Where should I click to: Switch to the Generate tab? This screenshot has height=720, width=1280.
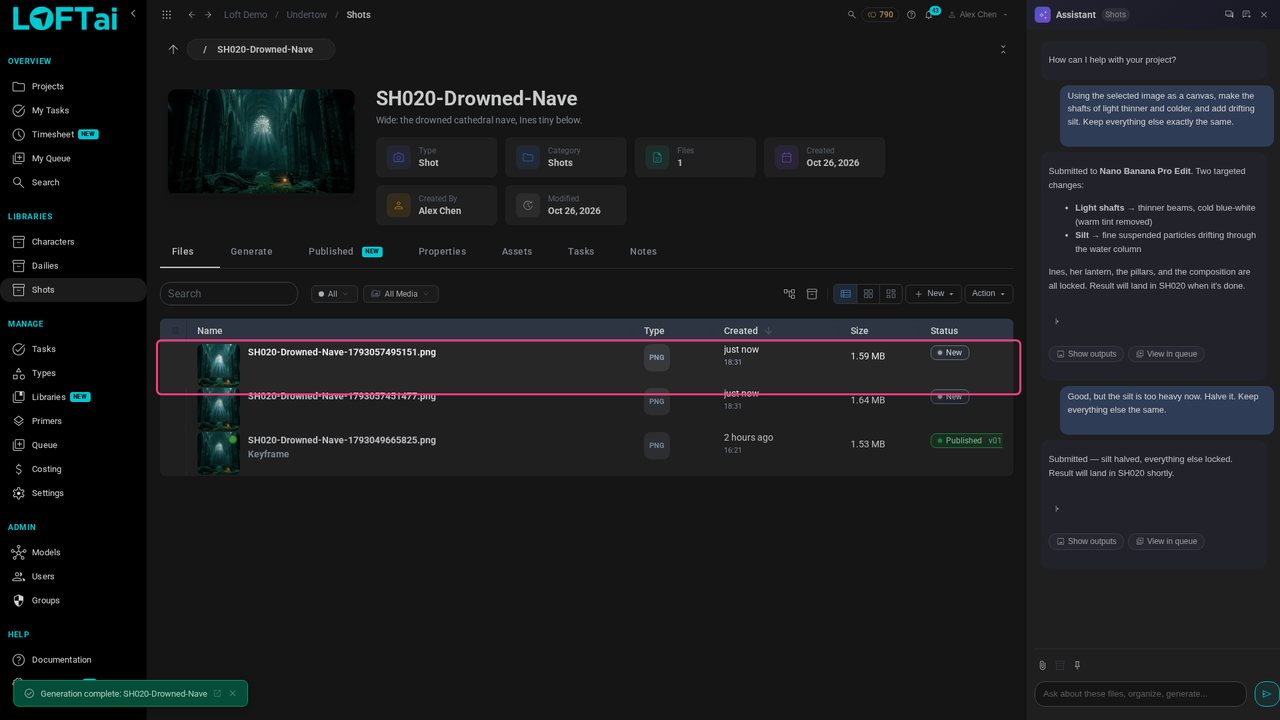point(251,251)
